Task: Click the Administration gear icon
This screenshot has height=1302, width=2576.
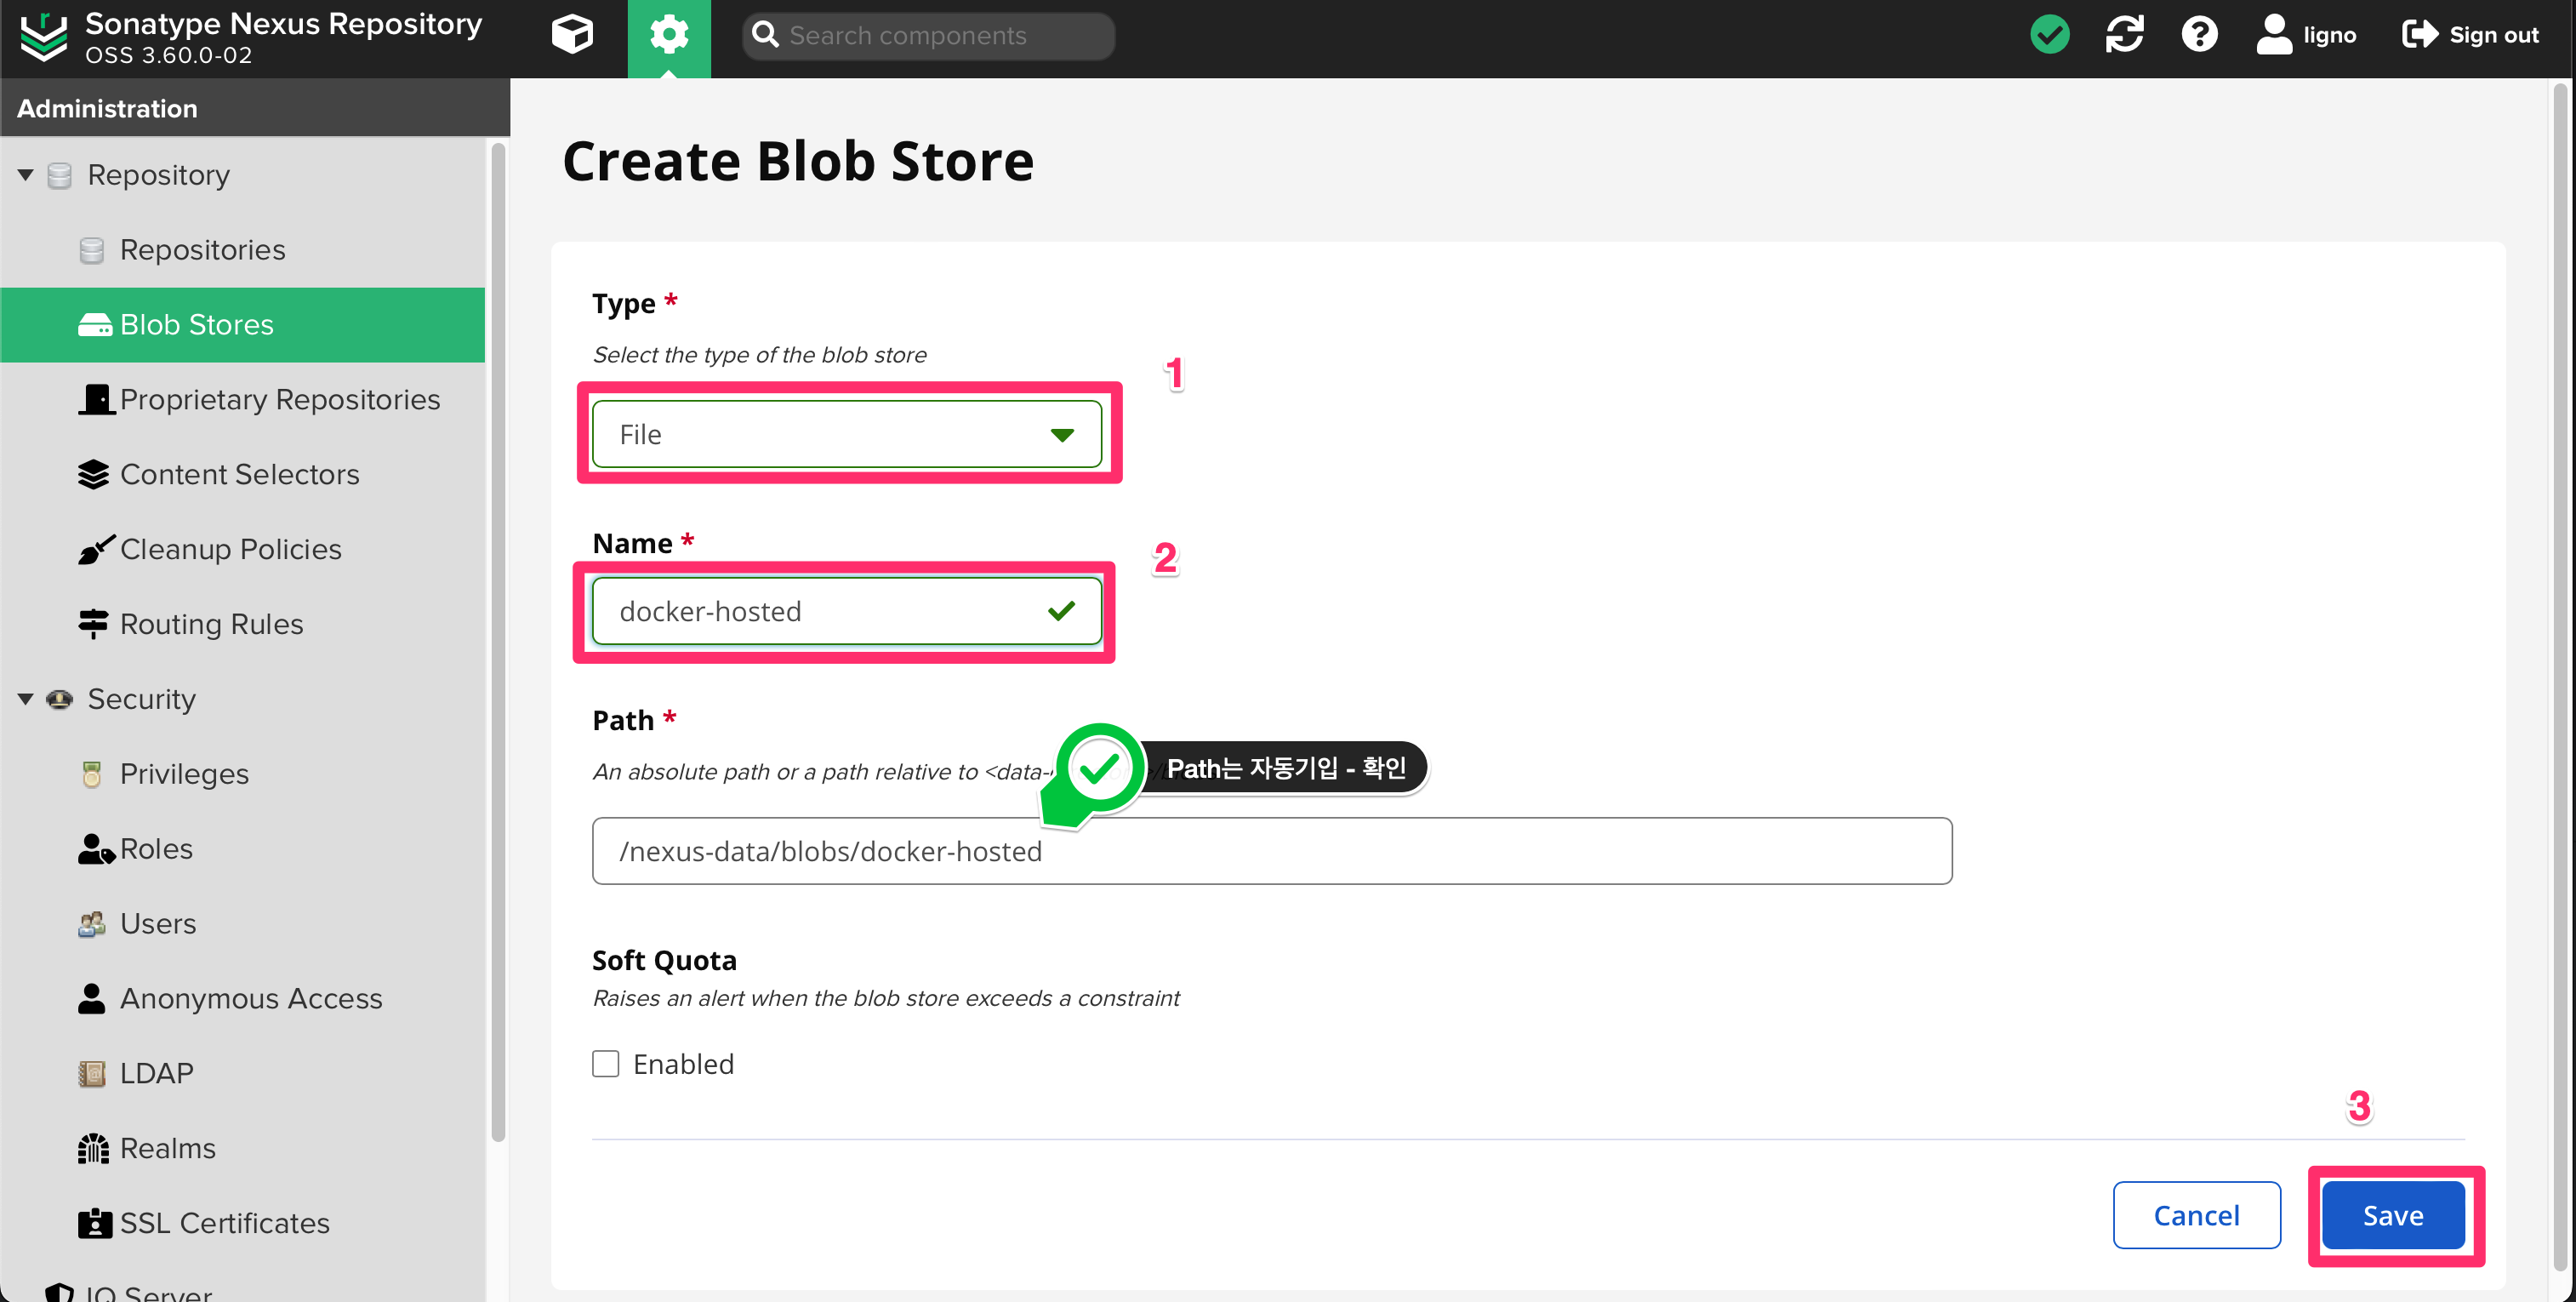Action: point(668,35)
